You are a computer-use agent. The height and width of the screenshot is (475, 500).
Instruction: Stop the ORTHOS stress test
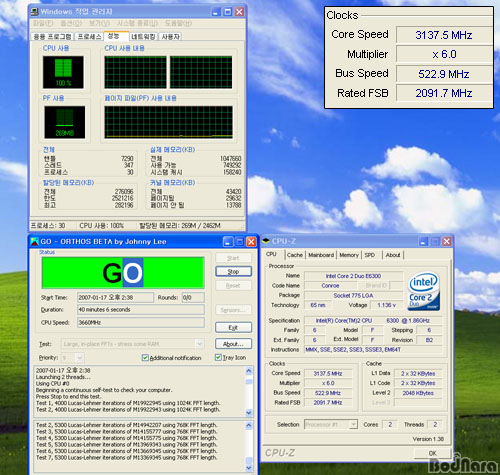(x=233, y=271)
